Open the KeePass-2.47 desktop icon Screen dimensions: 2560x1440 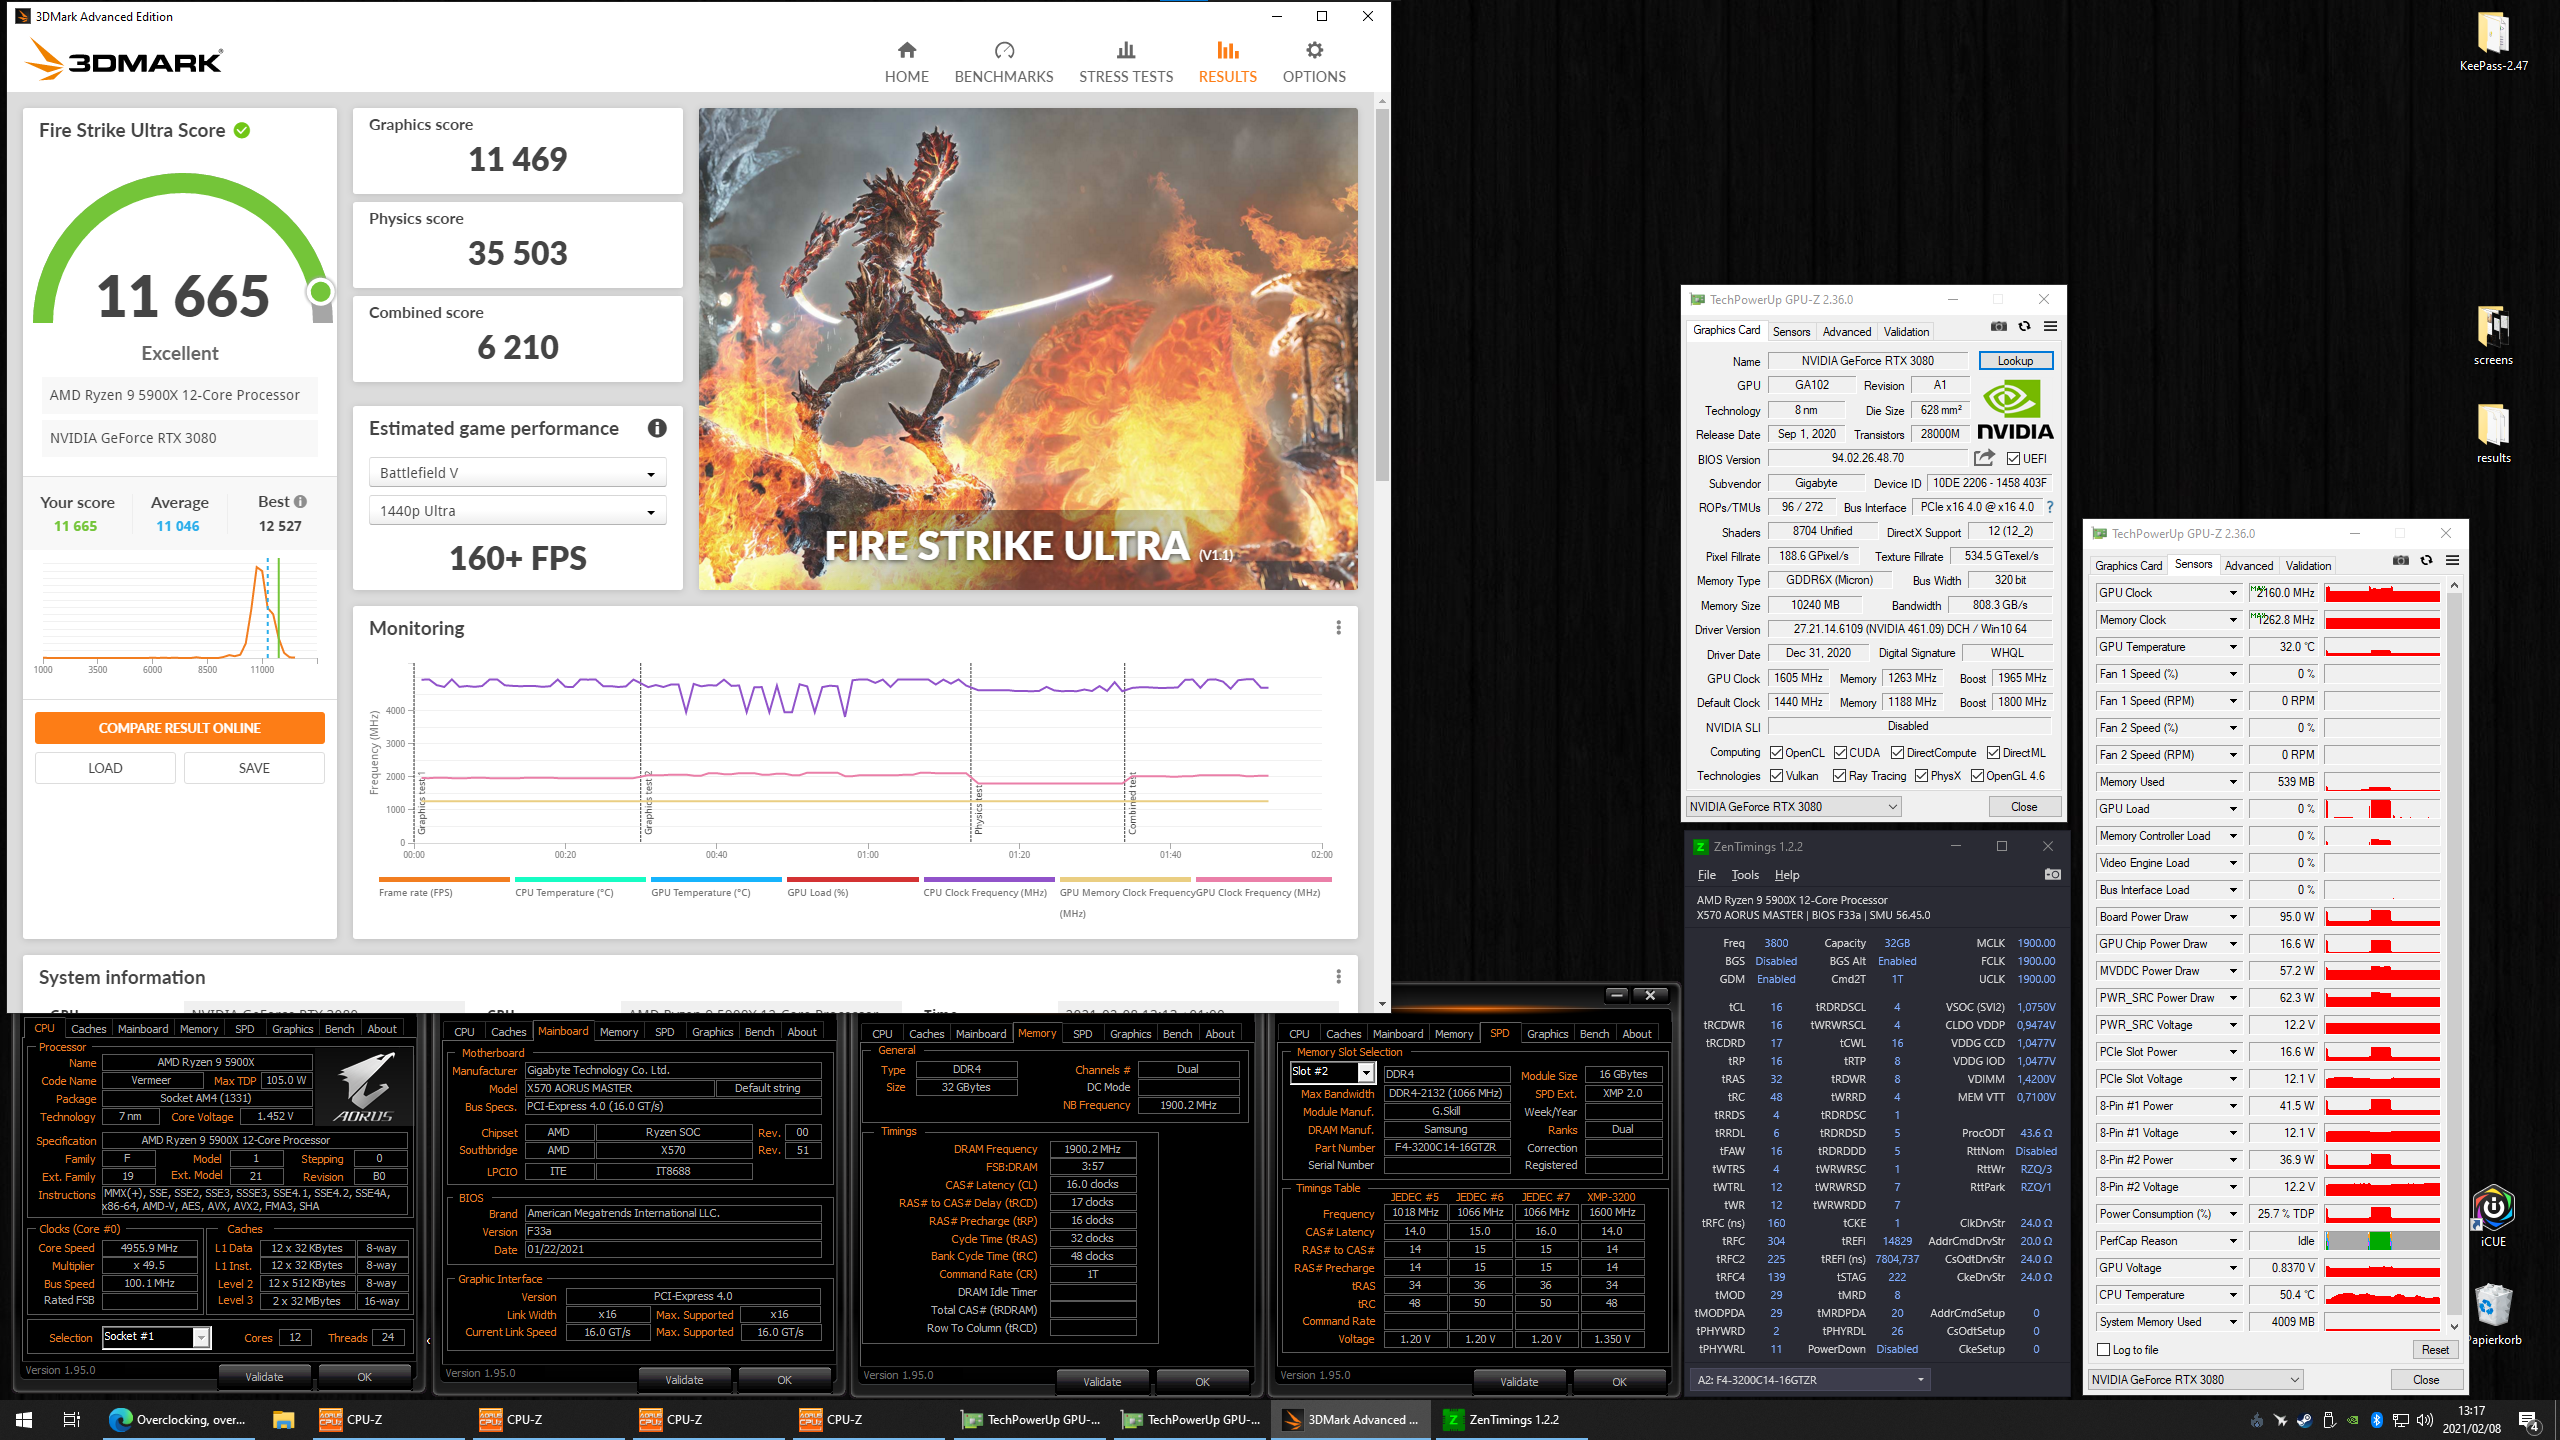coord(2493,42)
